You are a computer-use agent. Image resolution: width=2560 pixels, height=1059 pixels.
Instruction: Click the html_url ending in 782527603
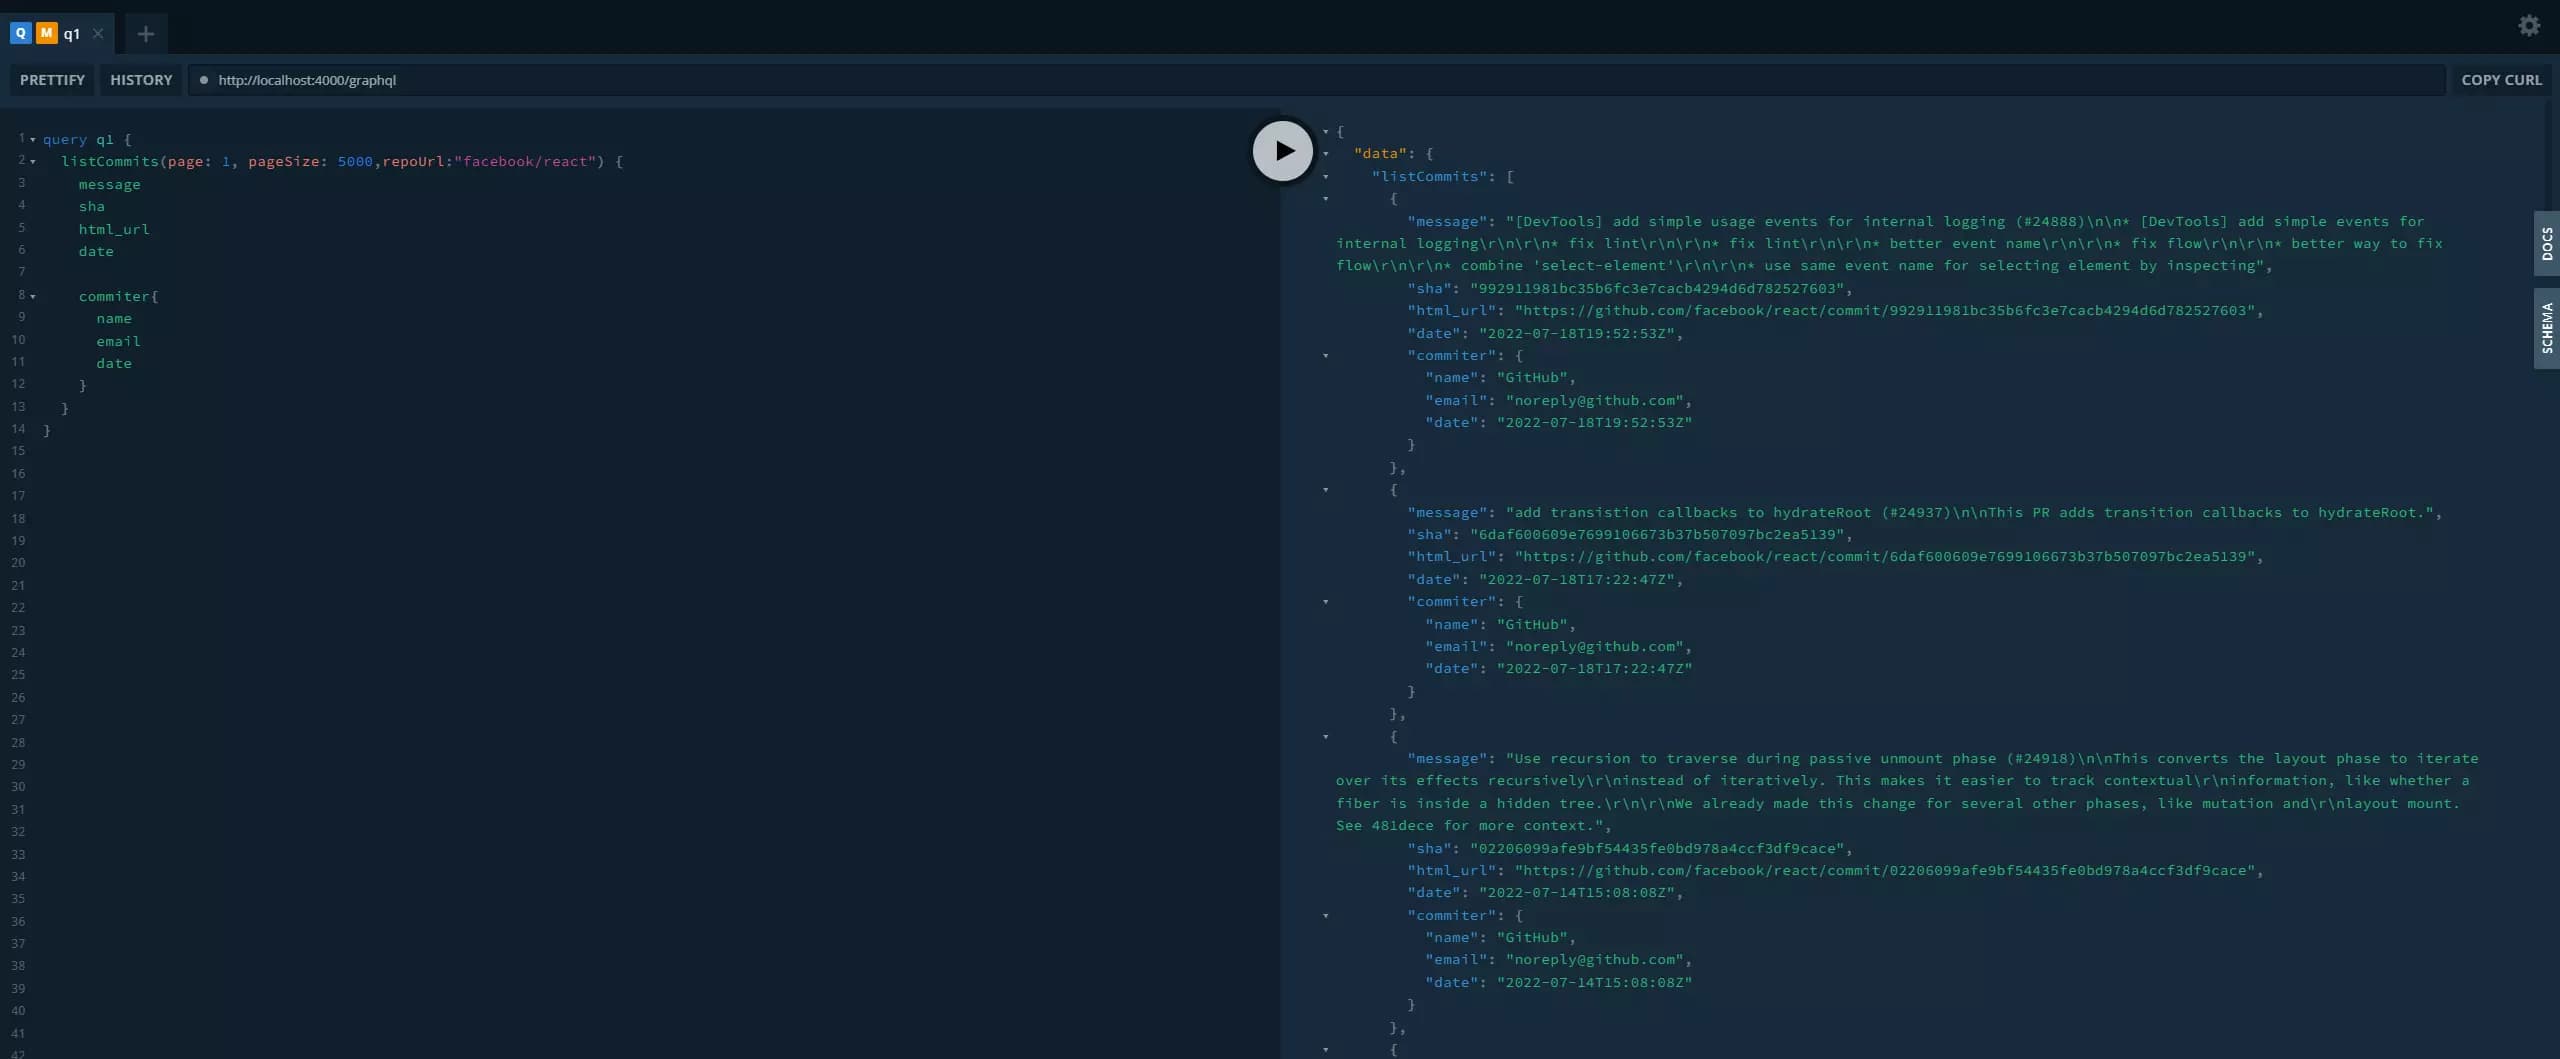coord(1885,311)
